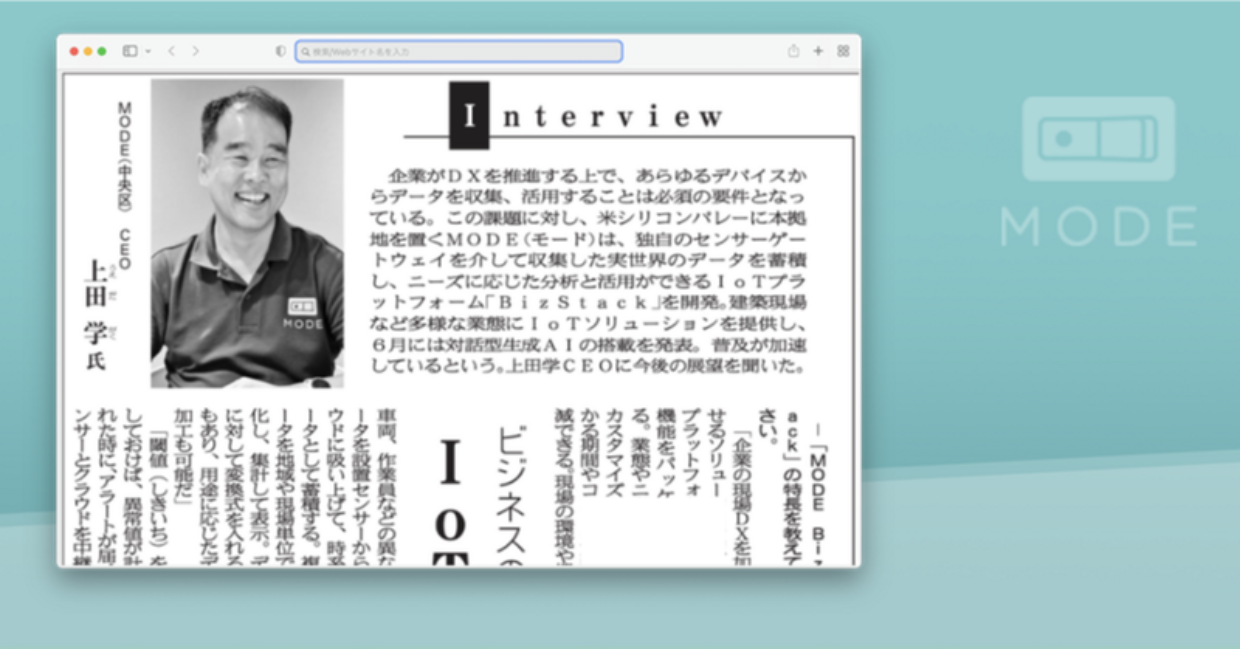Go forward to the next page
The image size is (1242, 652).
coord(196,51)
